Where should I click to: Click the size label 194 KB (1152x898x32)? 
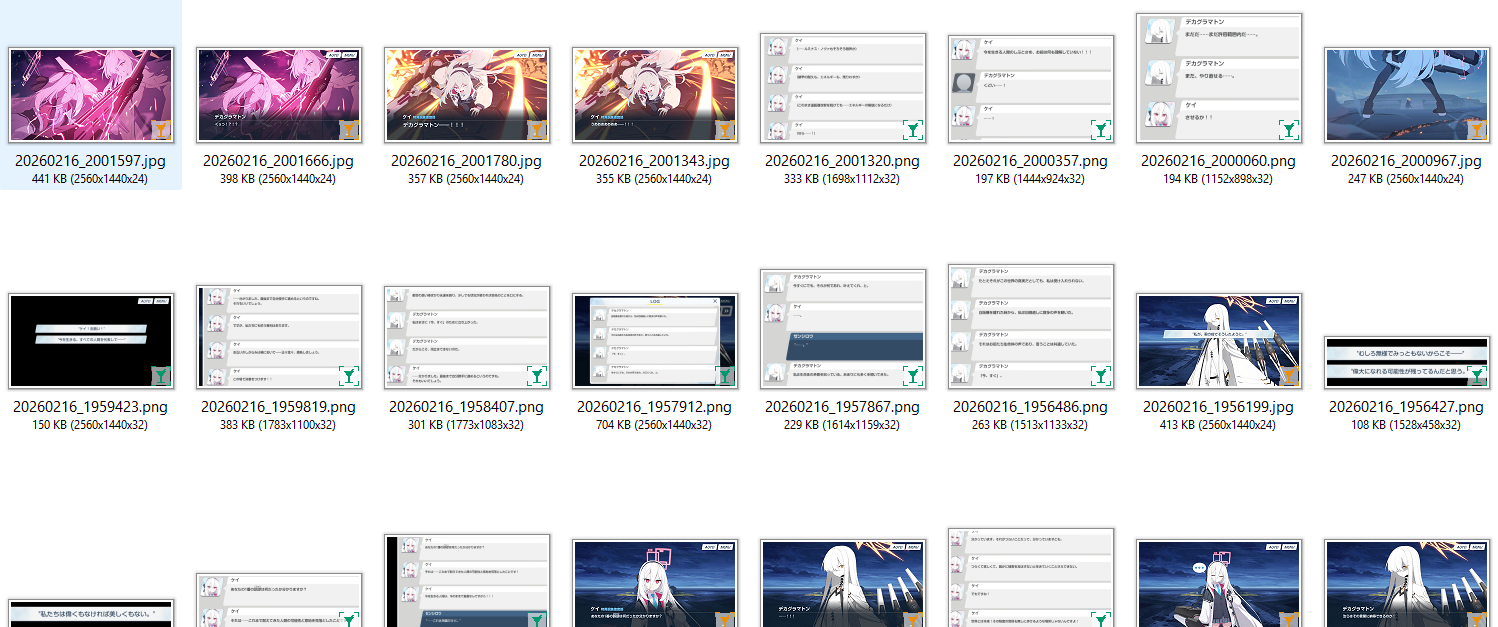[x=1219, y=179]
